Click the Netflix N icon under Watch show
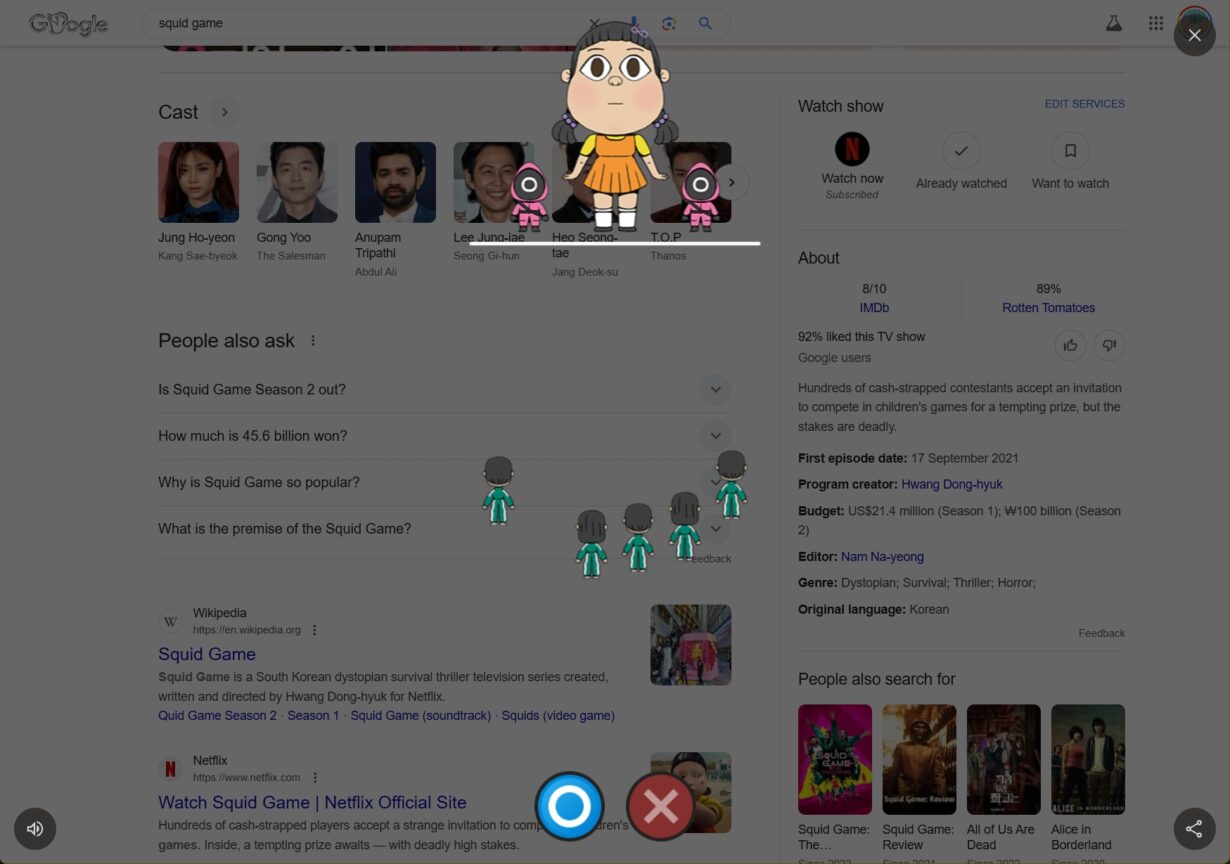Image resolution: width=1230 pixels, height=864 pixels. (852, 148)
